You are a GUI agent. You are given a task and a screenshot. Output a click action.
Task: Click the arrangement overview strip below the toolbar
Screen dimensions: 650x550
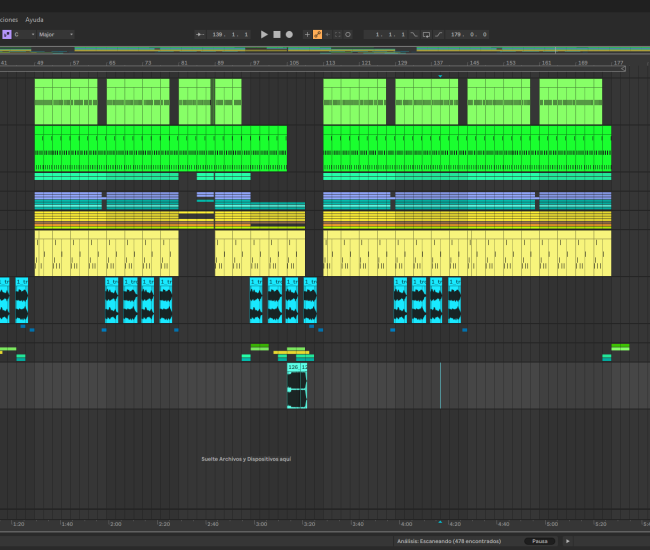coord(325,49)
